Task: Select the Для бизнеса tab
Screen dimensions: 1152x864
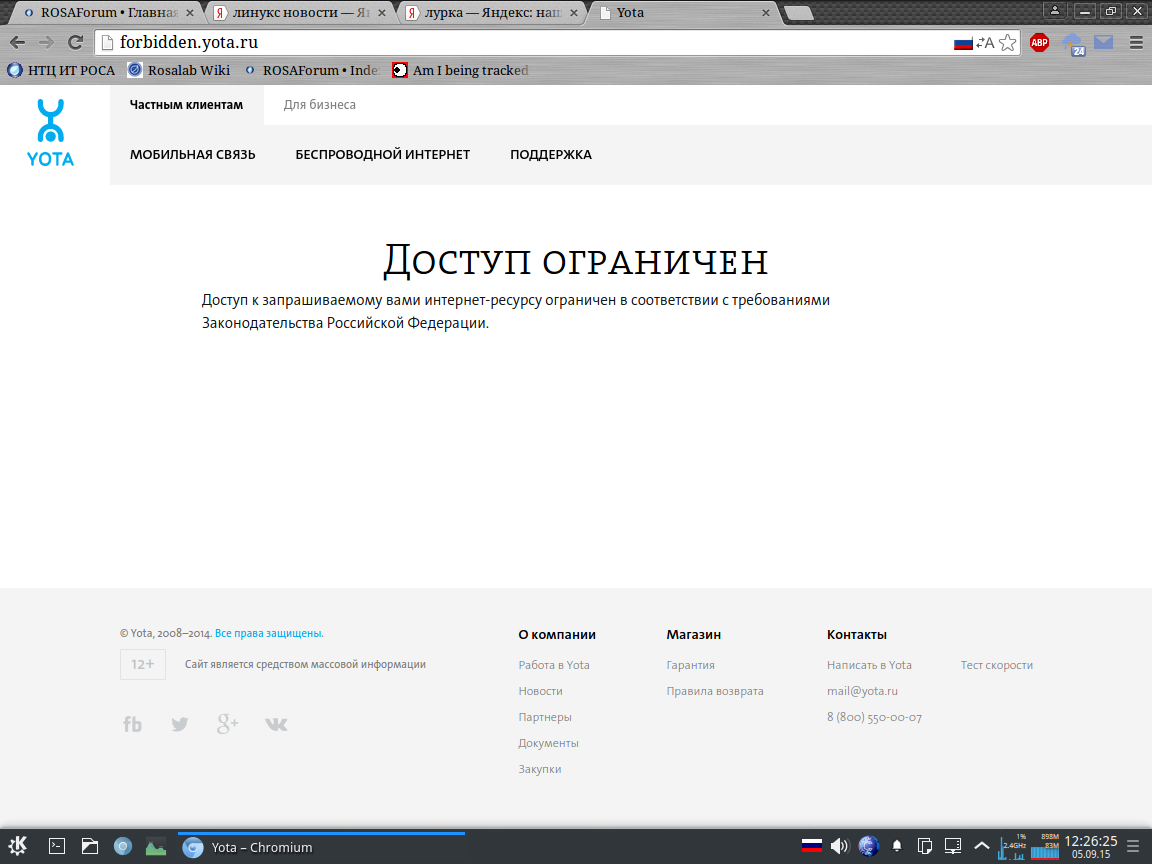Action: tap(320, 104)
